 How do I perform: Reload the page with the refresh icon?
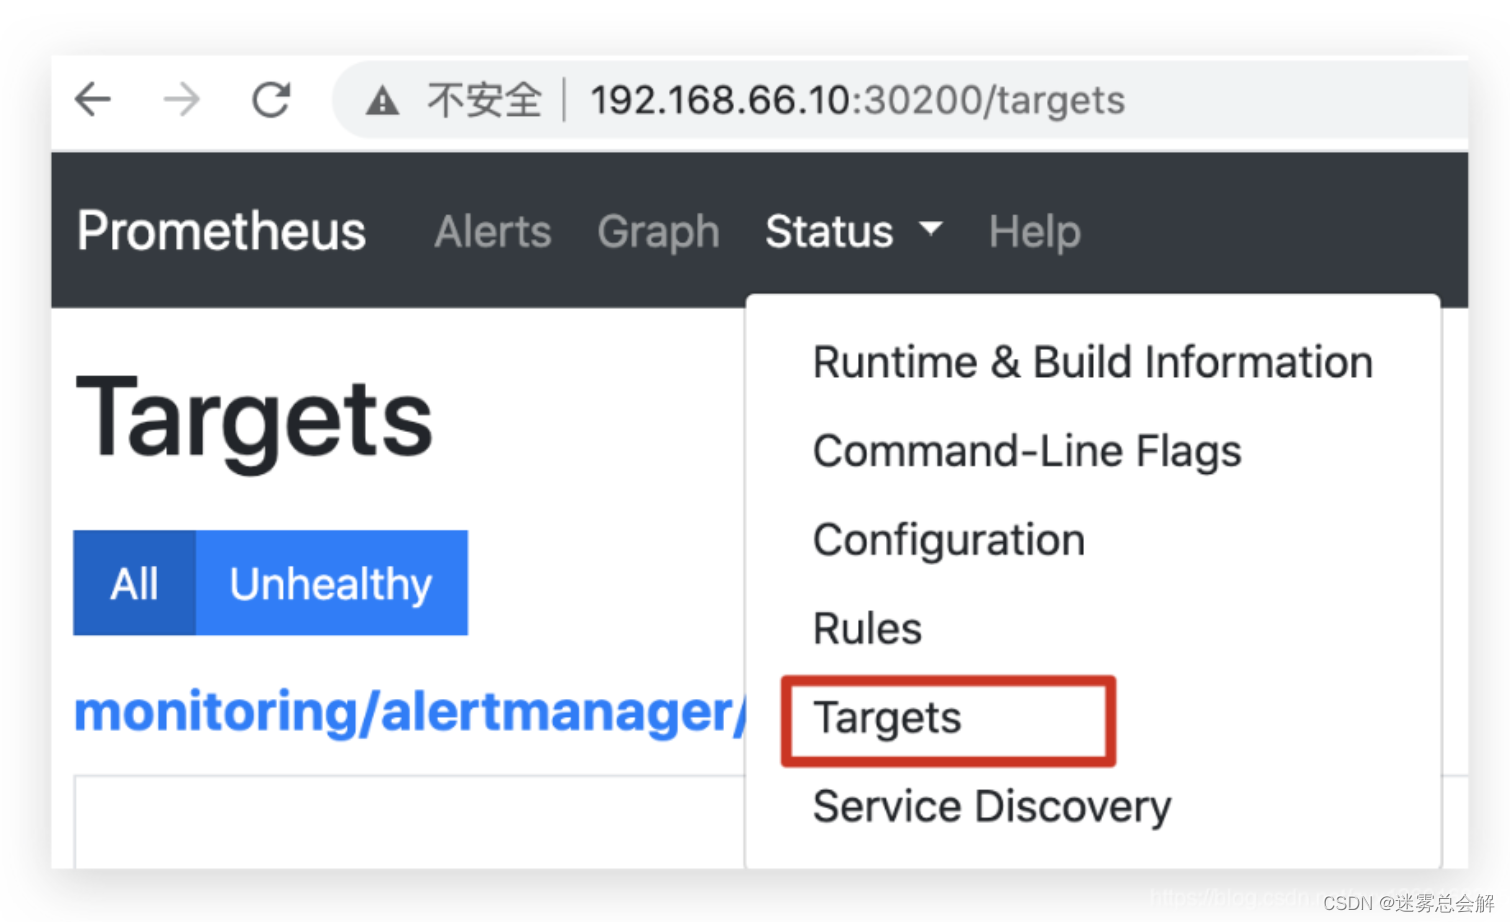pyautogui.click(x=271, y=100)
